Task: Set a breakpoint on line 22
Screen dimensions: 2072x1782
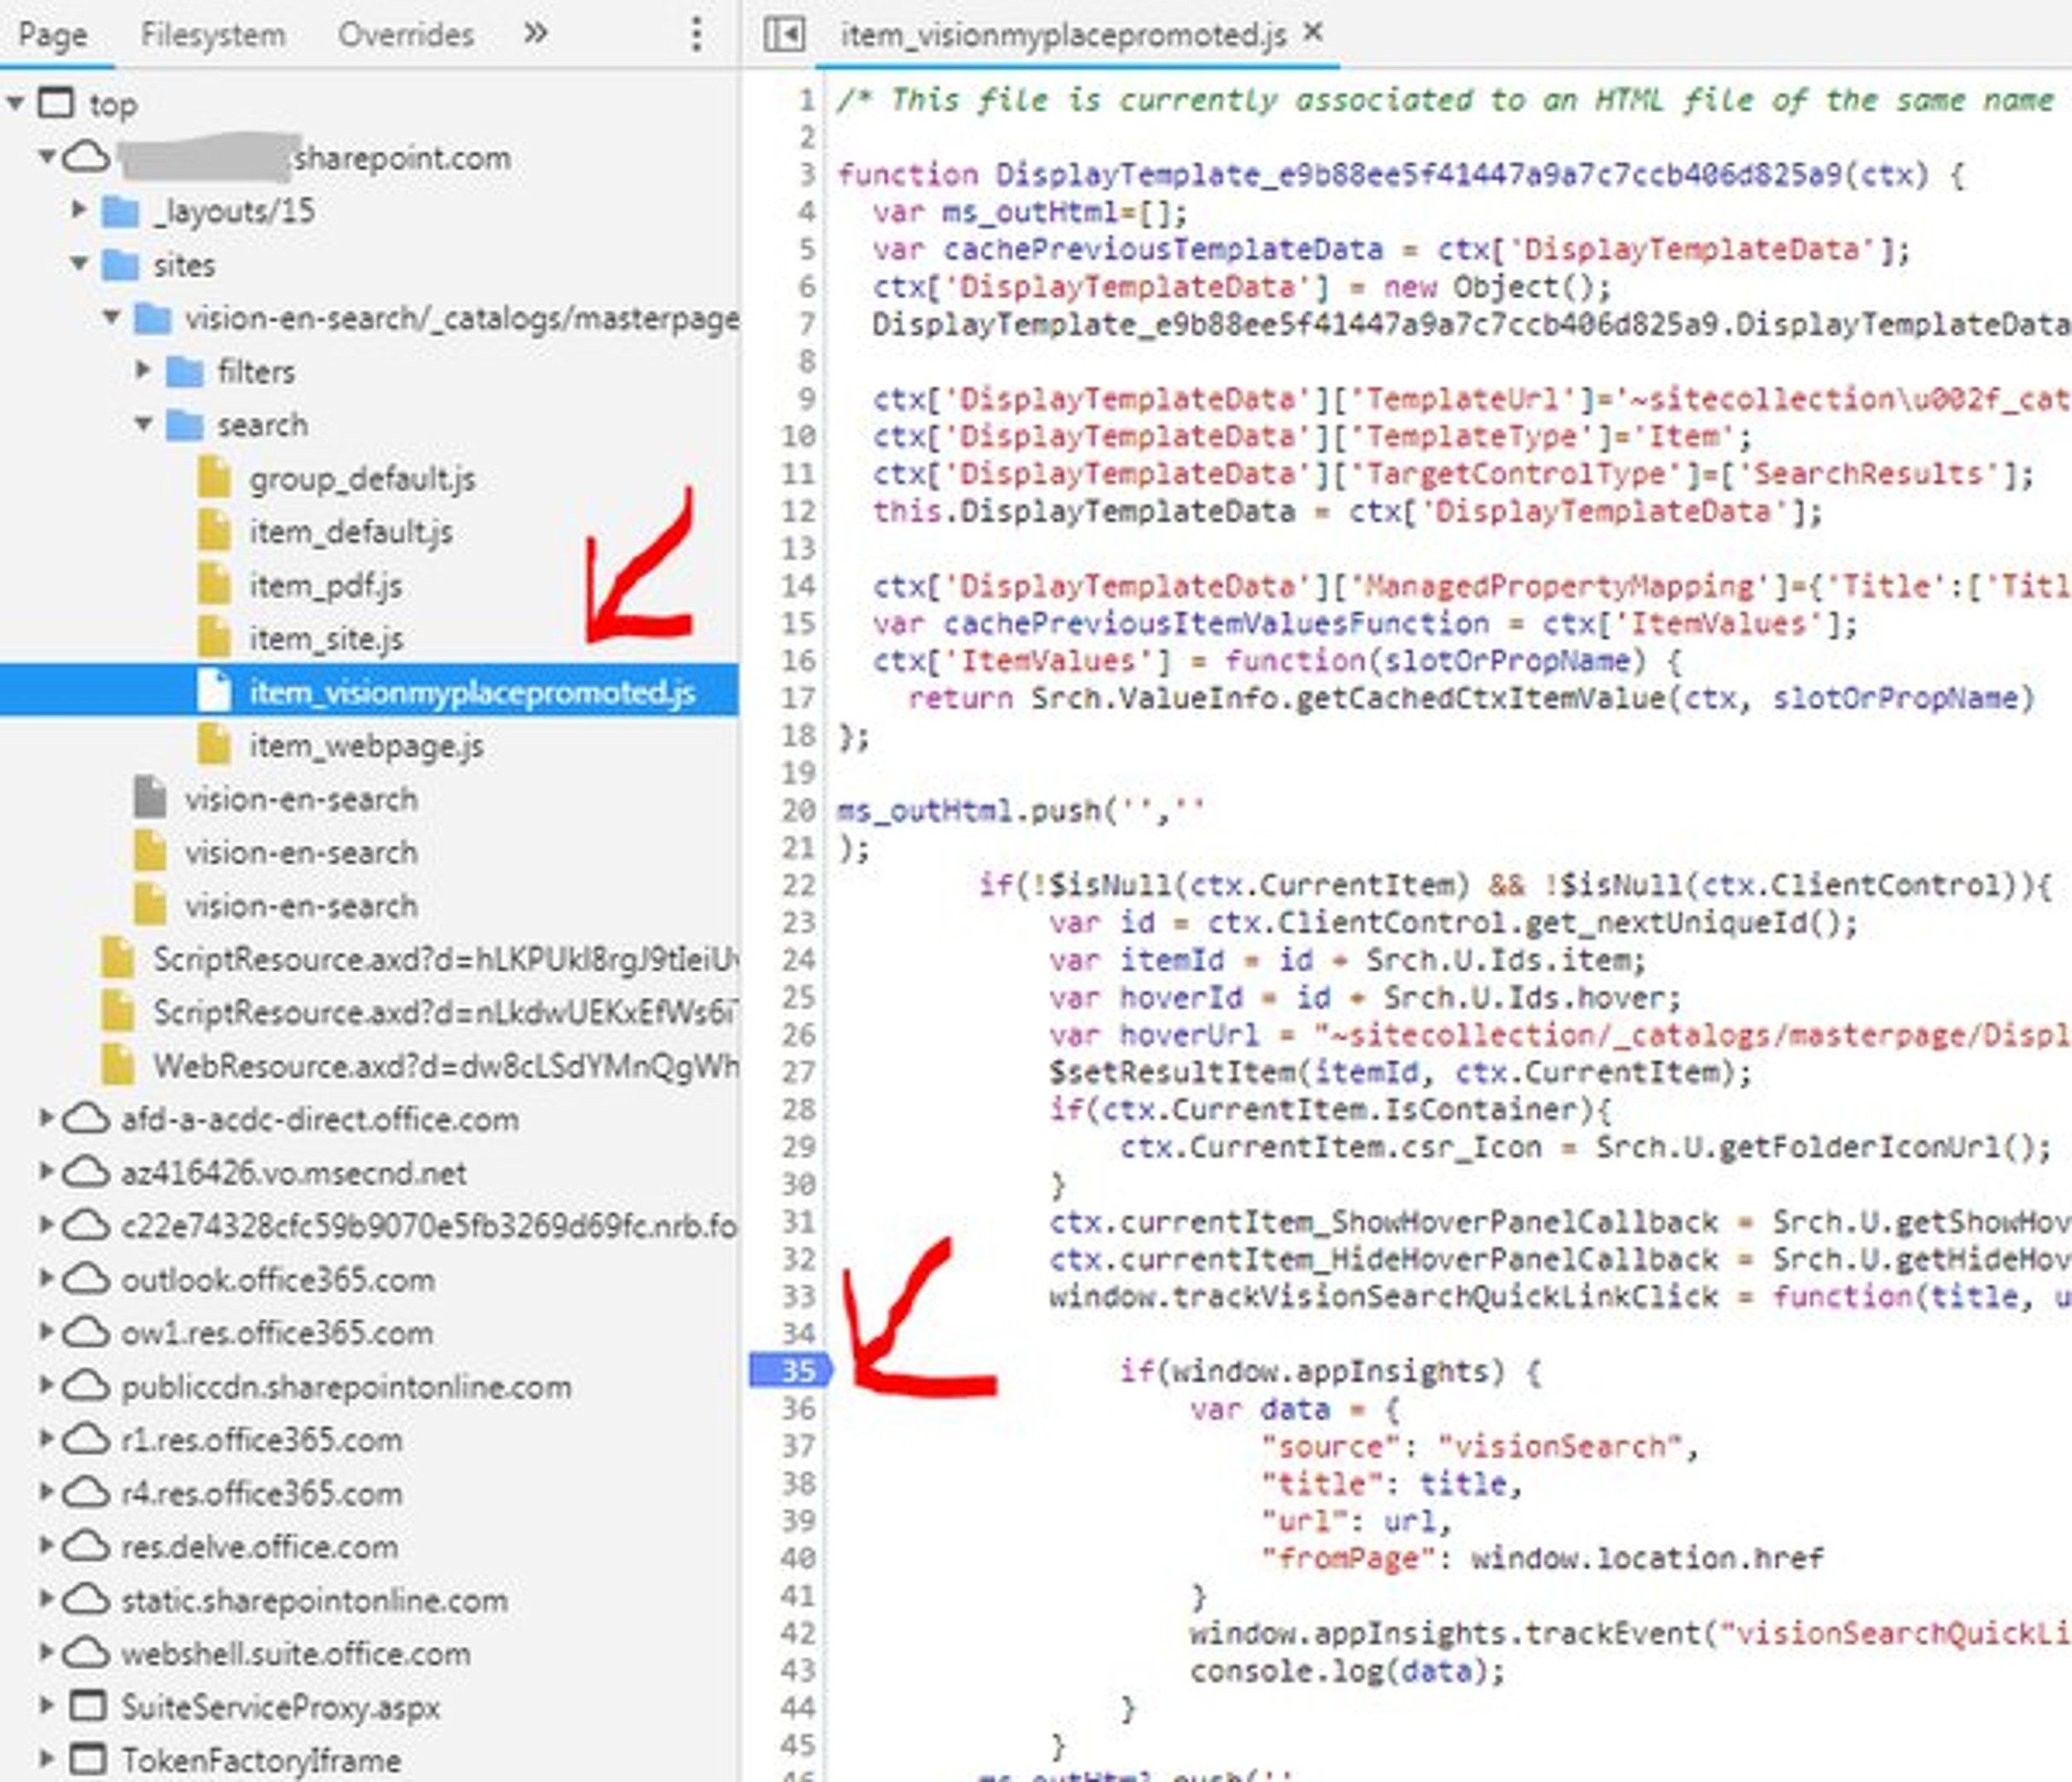Action: (797, 884)
